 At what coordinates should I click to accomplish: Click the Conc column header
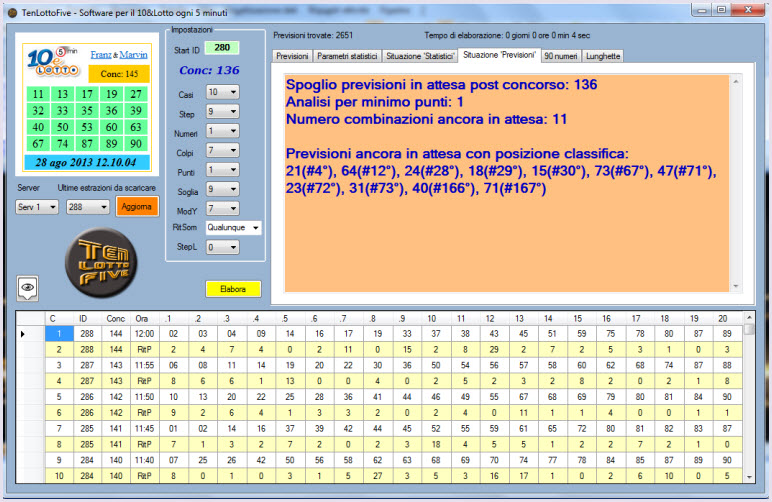point(116,318)
